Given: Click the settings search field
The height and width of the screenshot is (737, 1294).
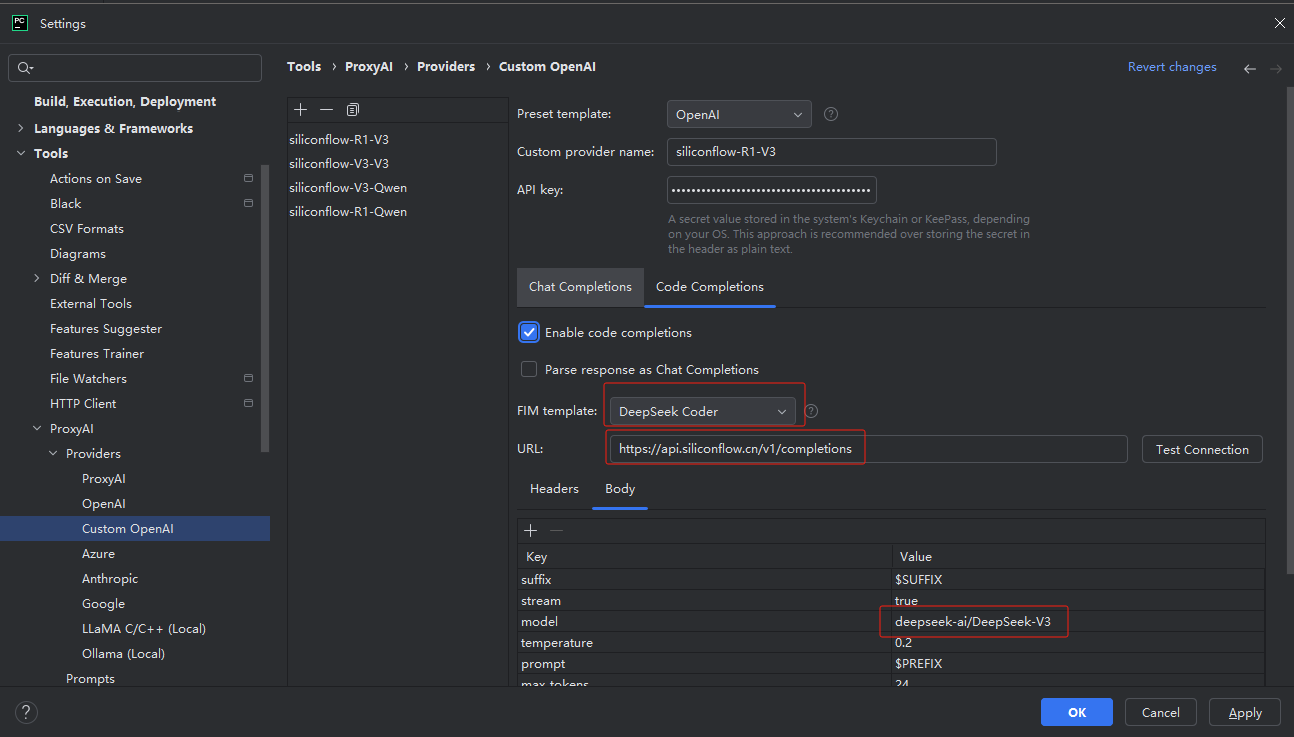Looking at the screenshot, I should [x=135, y=68].
